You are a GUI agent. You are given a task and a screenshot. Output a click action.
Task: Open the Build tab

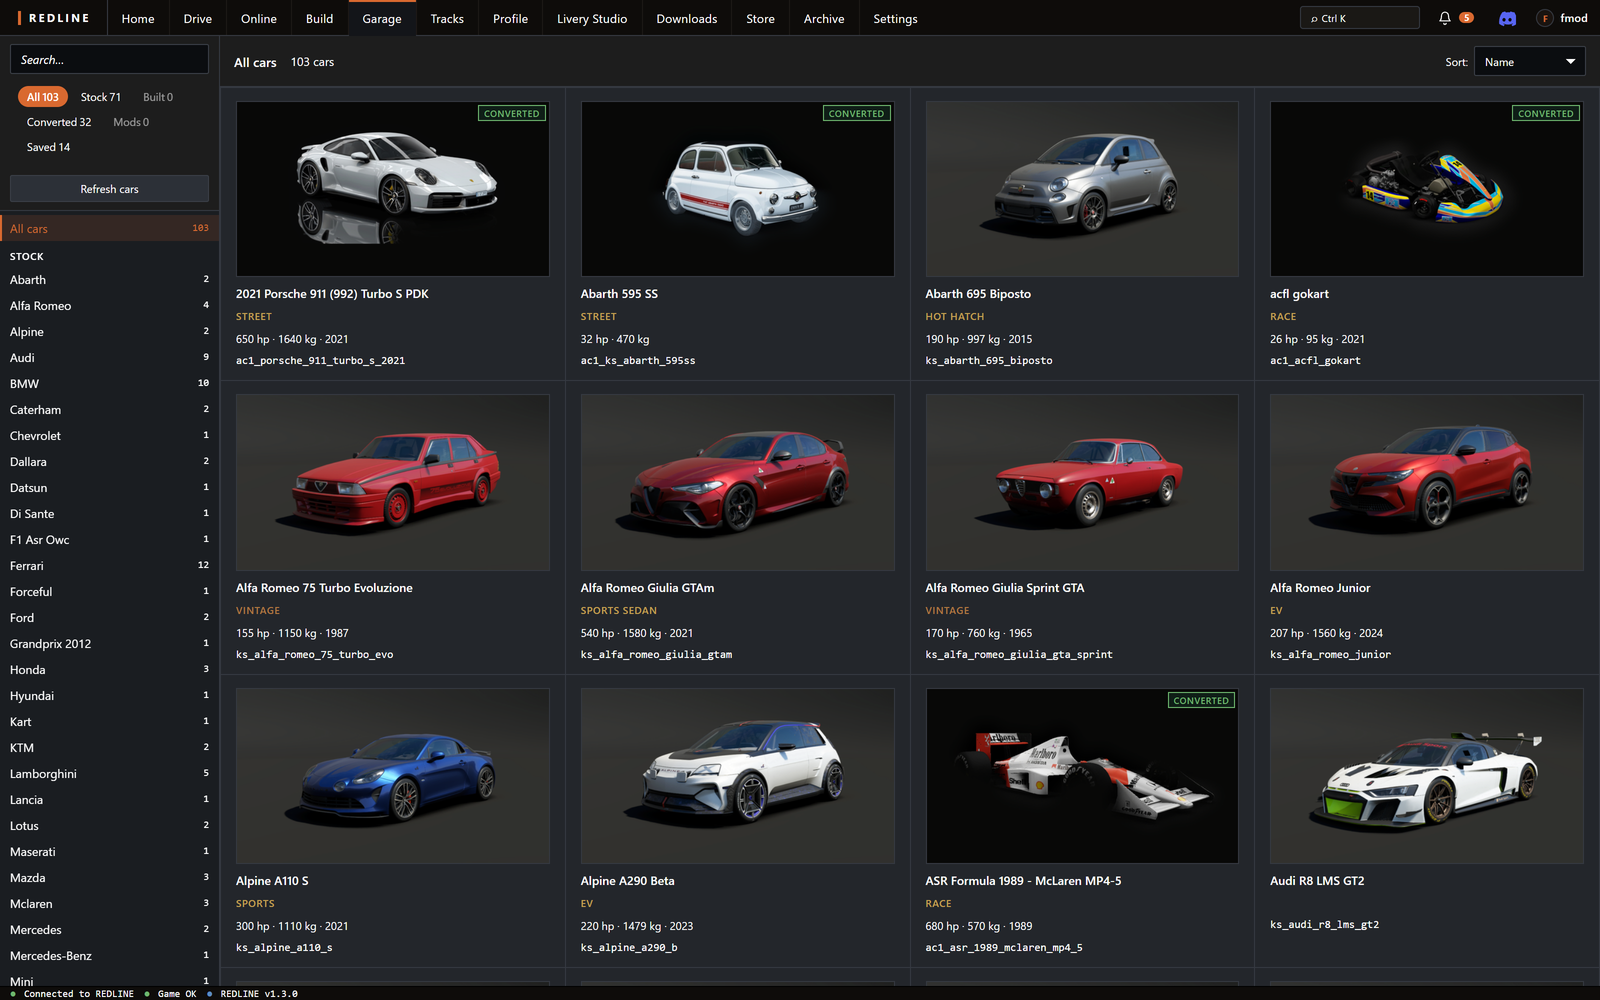320,18
